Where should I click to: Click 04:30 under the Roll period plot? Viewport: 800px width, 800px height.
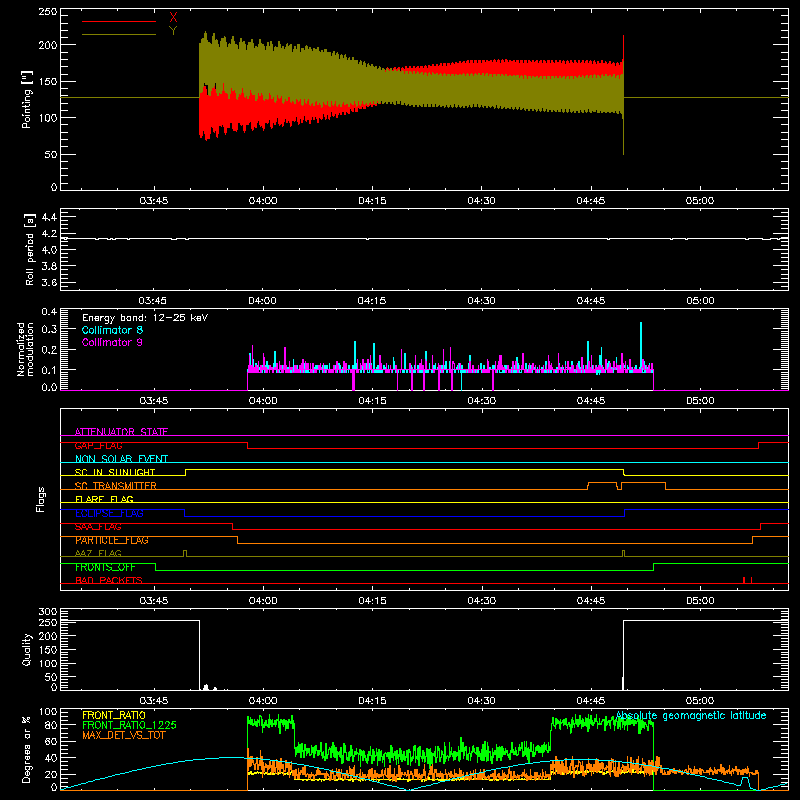[x=481, y=301]
